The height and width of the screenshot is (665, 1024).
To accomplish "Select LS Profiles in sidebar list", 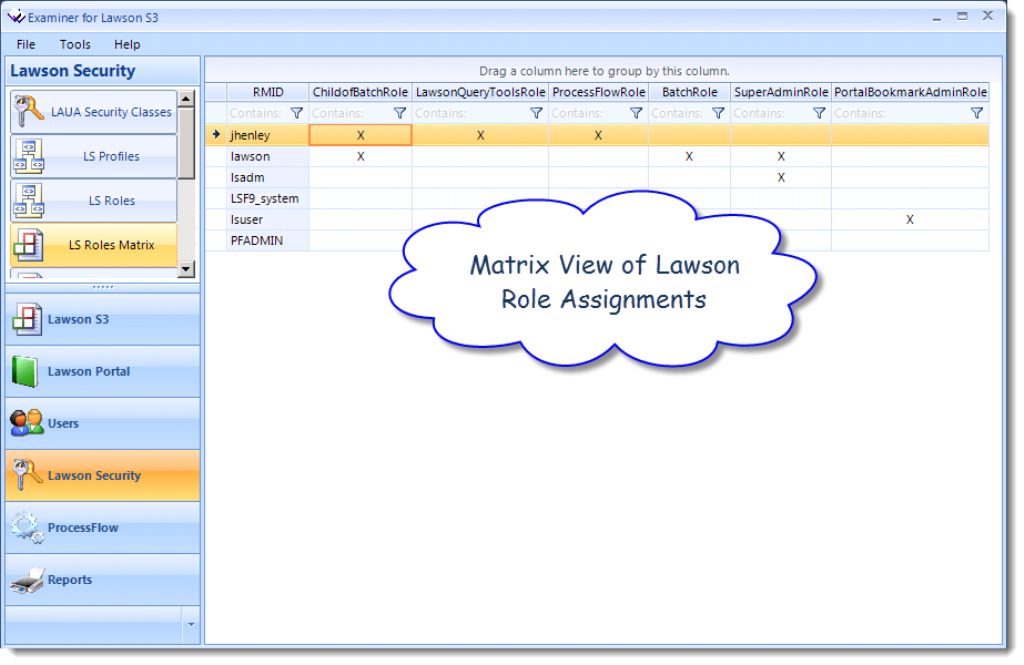I will click(x=93, y=156).
